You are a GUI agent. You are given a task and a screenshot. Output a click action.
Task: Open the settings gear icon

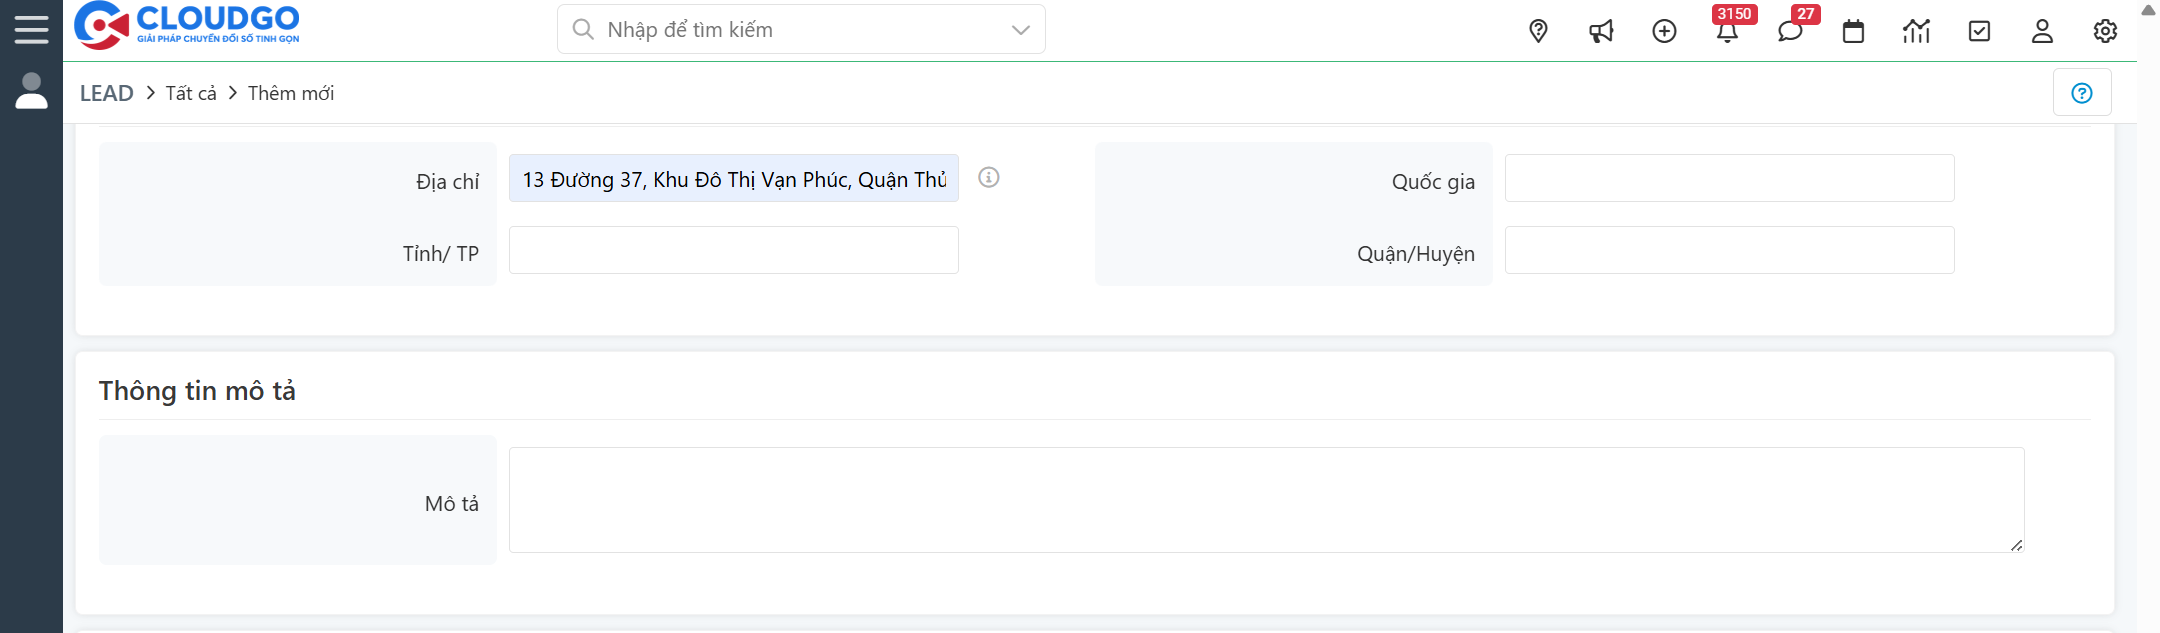point(2105,31)
